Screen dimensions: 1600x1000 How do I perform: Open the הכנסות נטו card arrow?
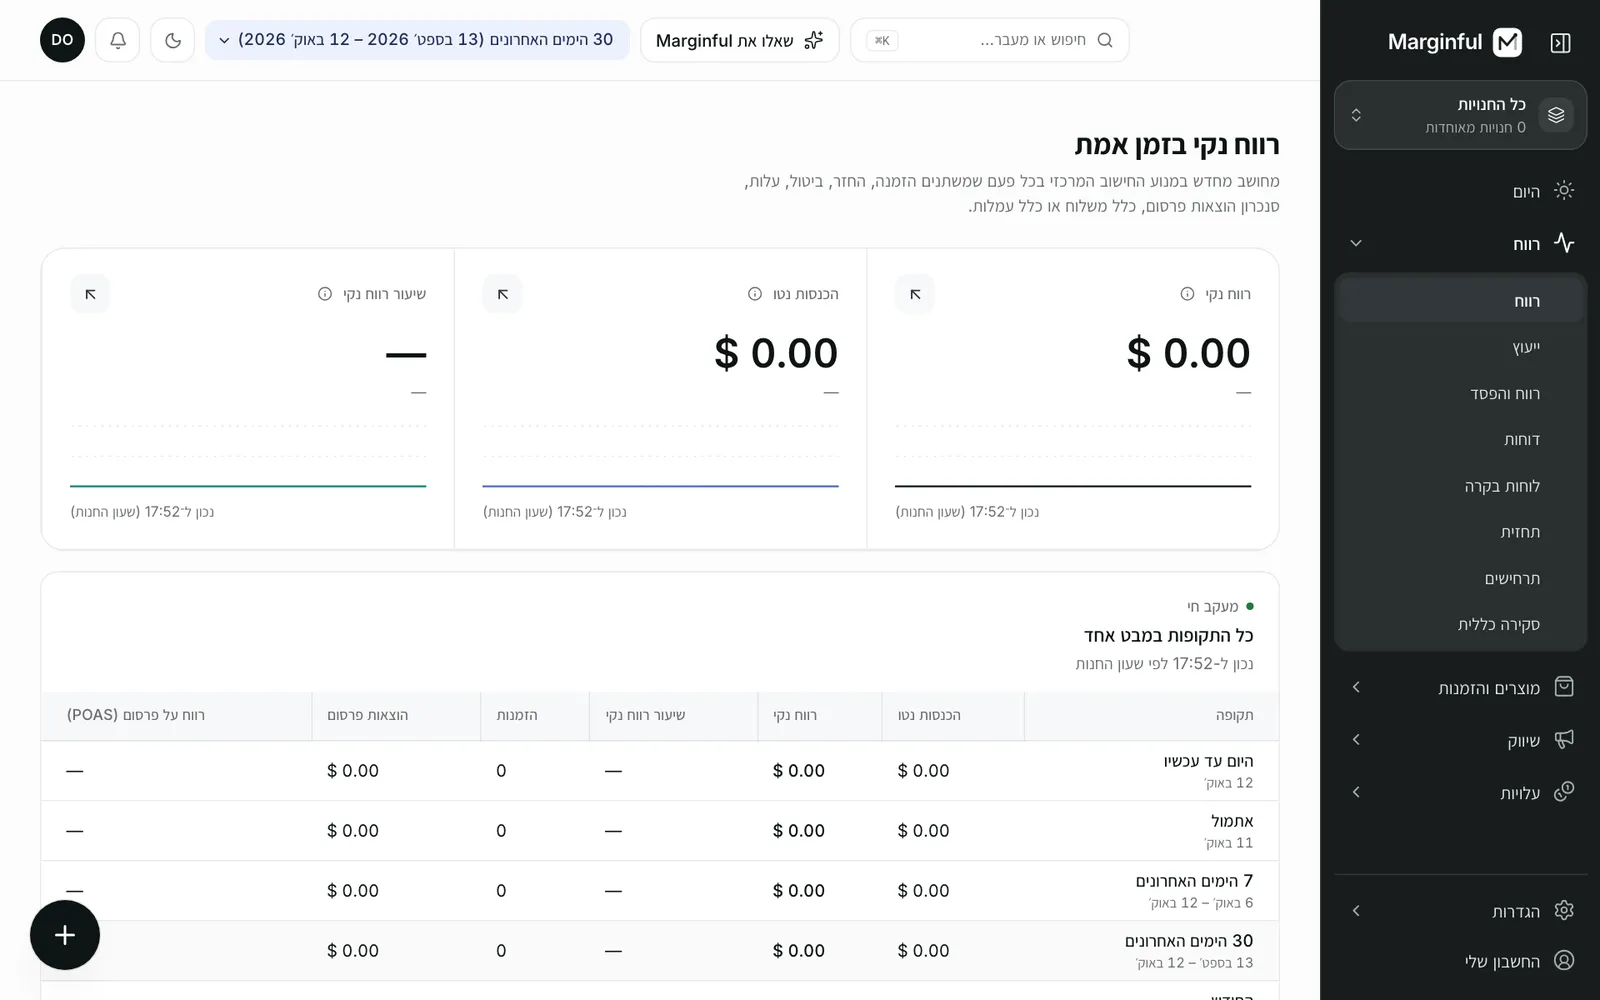click(x=503, y=294)
